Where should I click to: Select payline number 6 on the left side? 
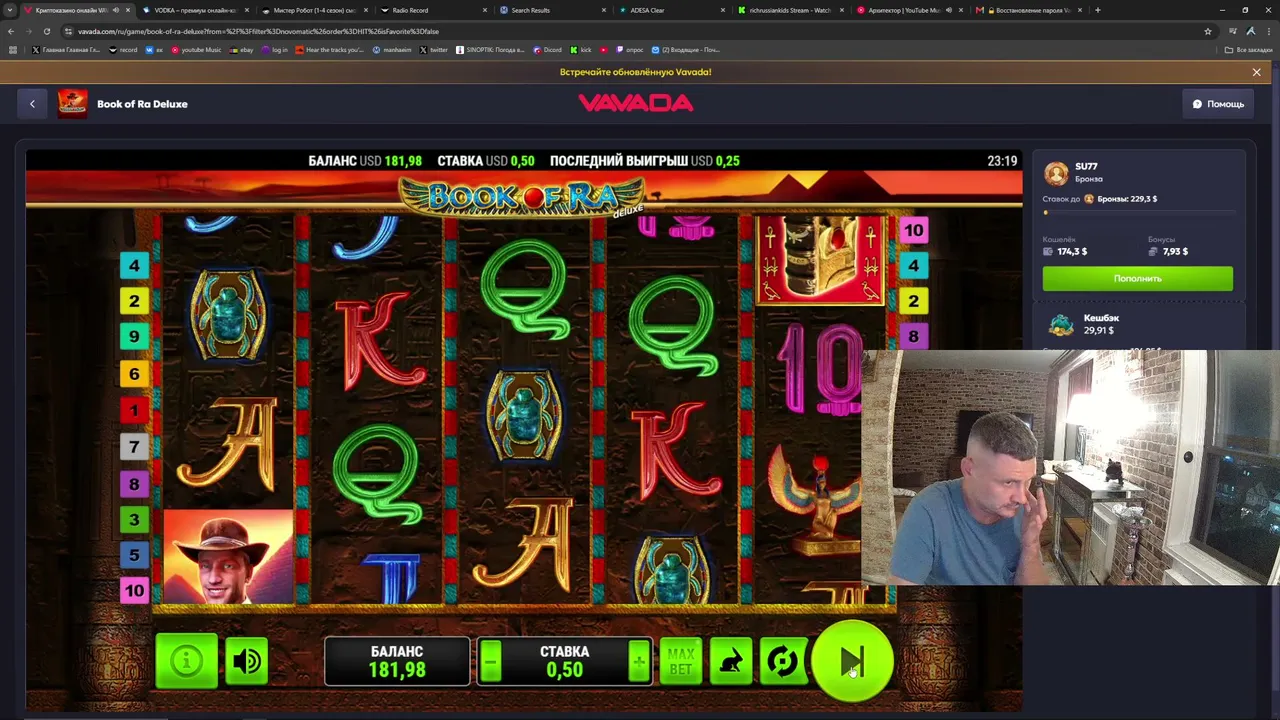pyautogui.click(x=134, y=374)
